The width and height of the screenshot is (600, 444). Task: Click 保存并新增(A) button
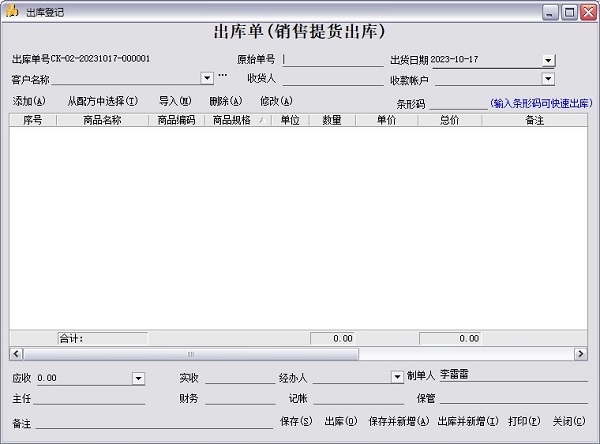coord(399,421)
